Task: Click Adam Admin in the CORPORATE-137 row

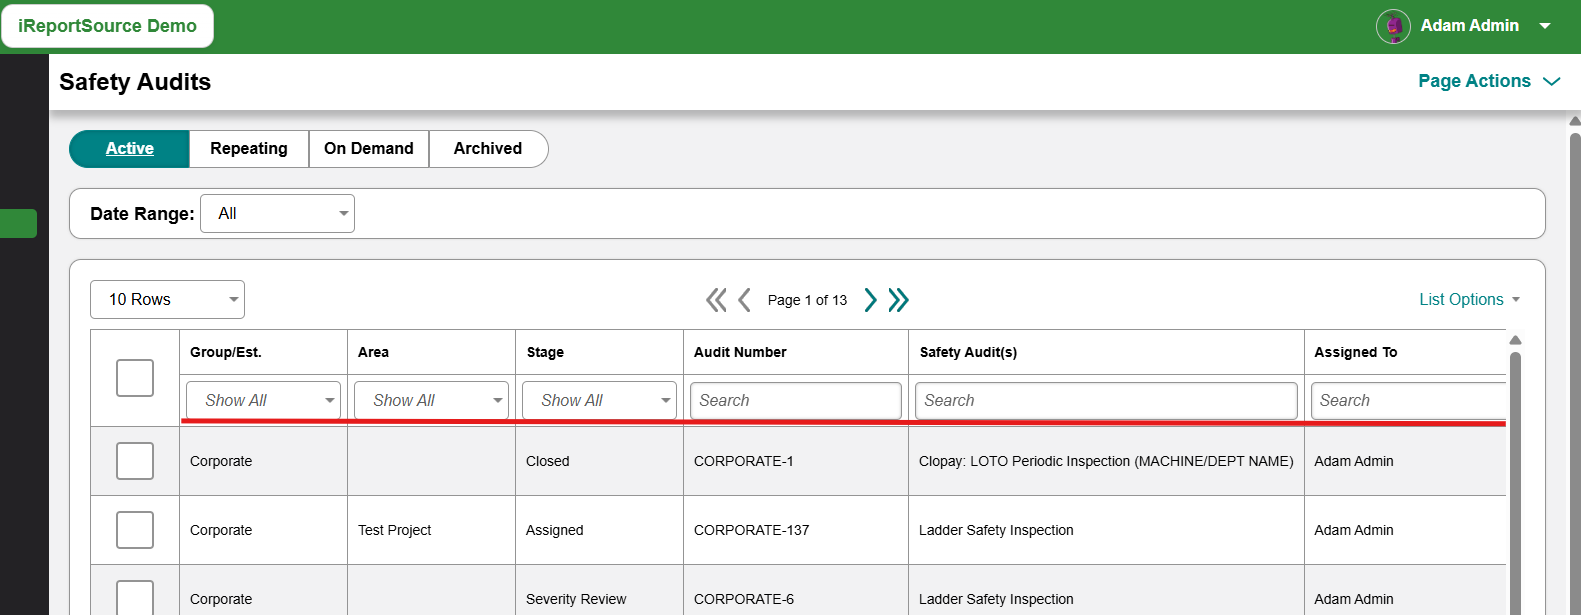Action: pyautogui.click(x=1354, y=530)
